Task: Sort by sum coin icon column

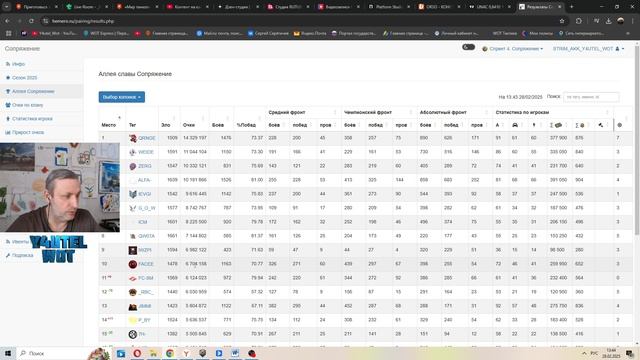Action: tap(580, 125)
